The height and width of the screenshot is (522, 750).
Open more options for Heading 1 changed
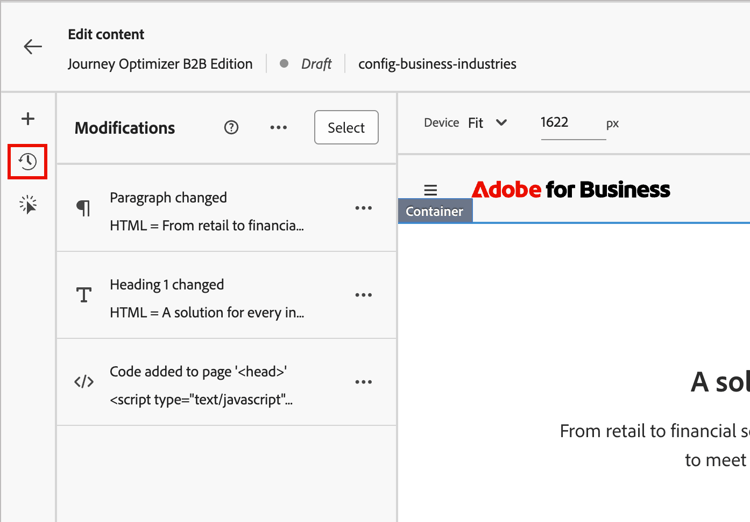coord(364,295)
